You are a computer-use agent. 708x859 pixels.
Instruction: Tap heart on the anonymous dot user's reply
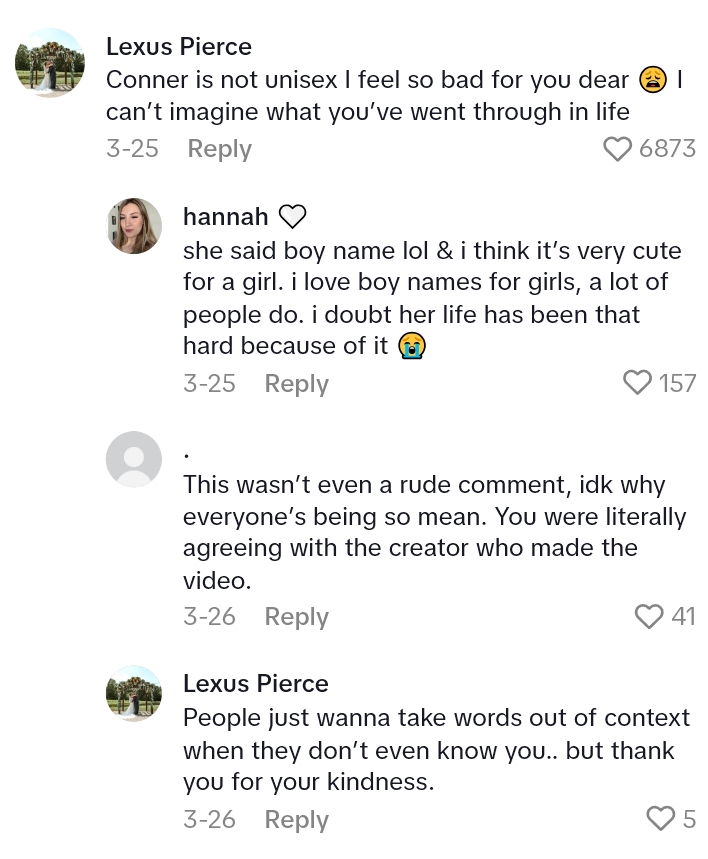(649, 617)
